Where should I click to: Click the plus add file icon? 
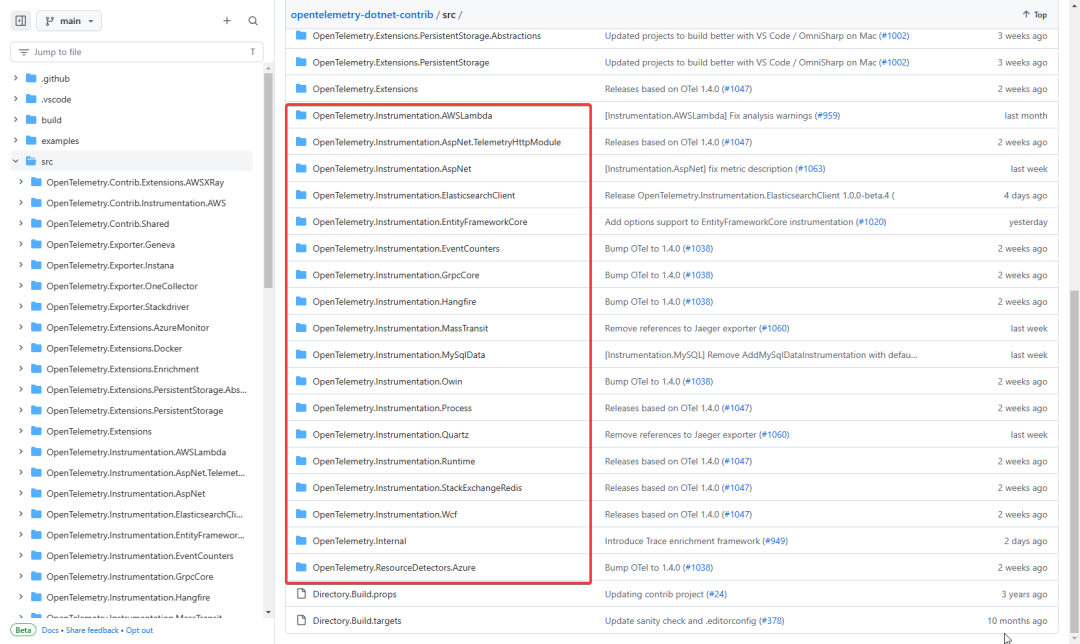(x=227, y=21)
